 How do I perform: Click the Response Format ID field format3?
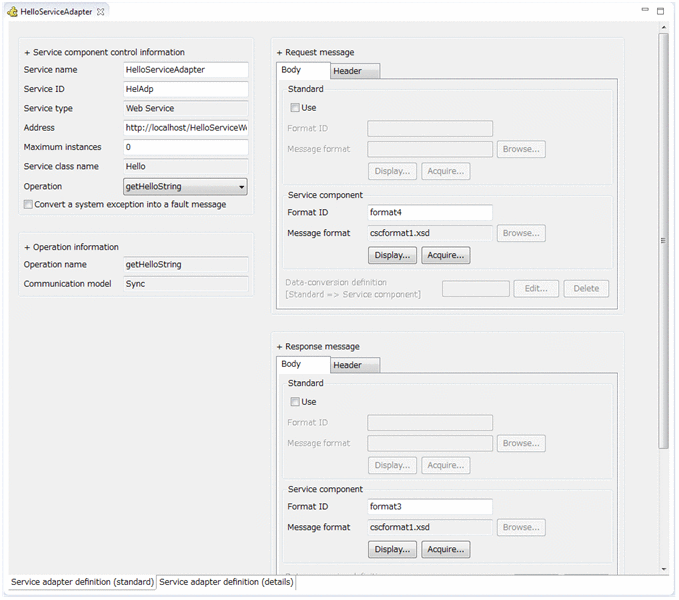coord(430,506)
